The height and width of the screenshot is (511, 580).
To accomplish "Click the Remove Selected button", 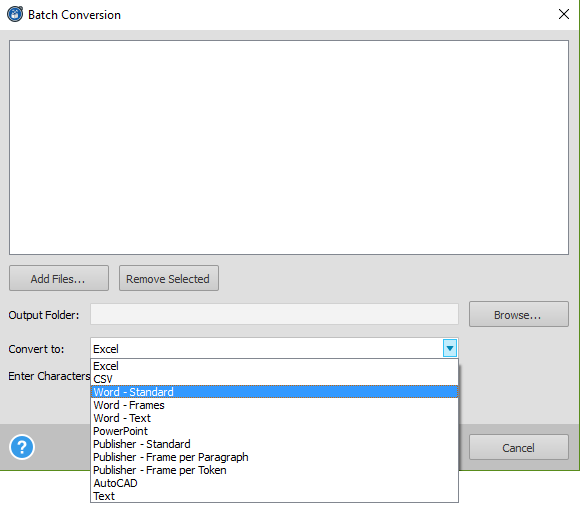I will click(x=169, y=278).
